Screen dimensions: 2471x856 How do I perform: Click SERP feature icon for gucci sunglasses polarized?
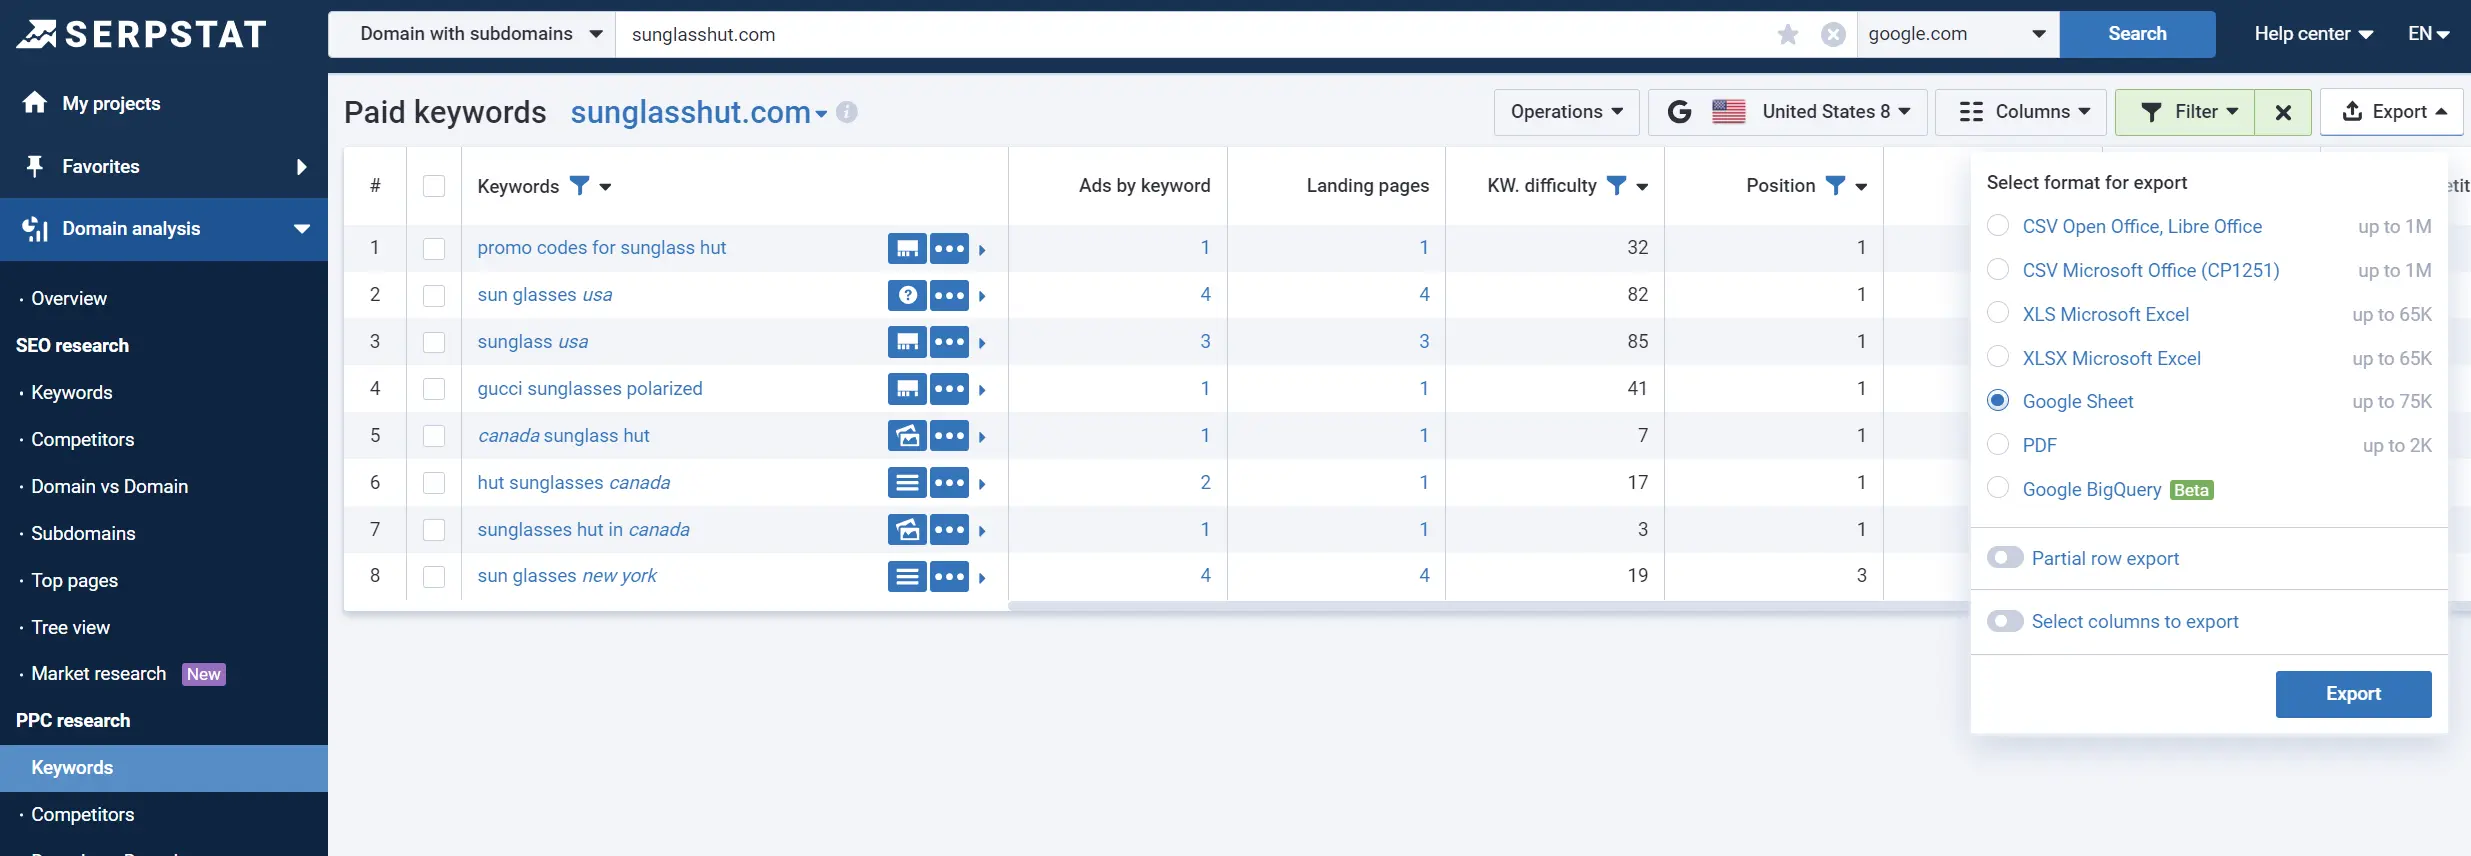tap(907, 389)
